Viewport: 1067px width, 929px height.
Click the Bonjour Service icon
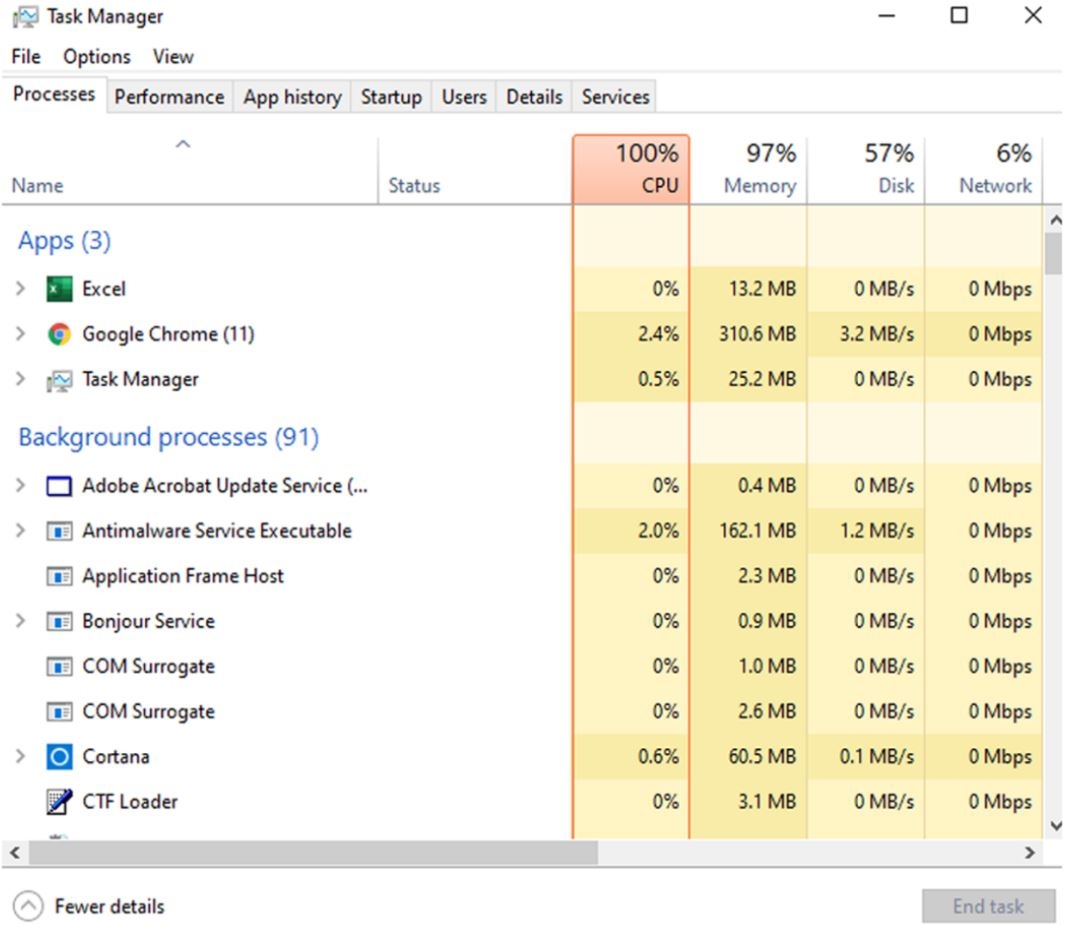click(59, 621)
